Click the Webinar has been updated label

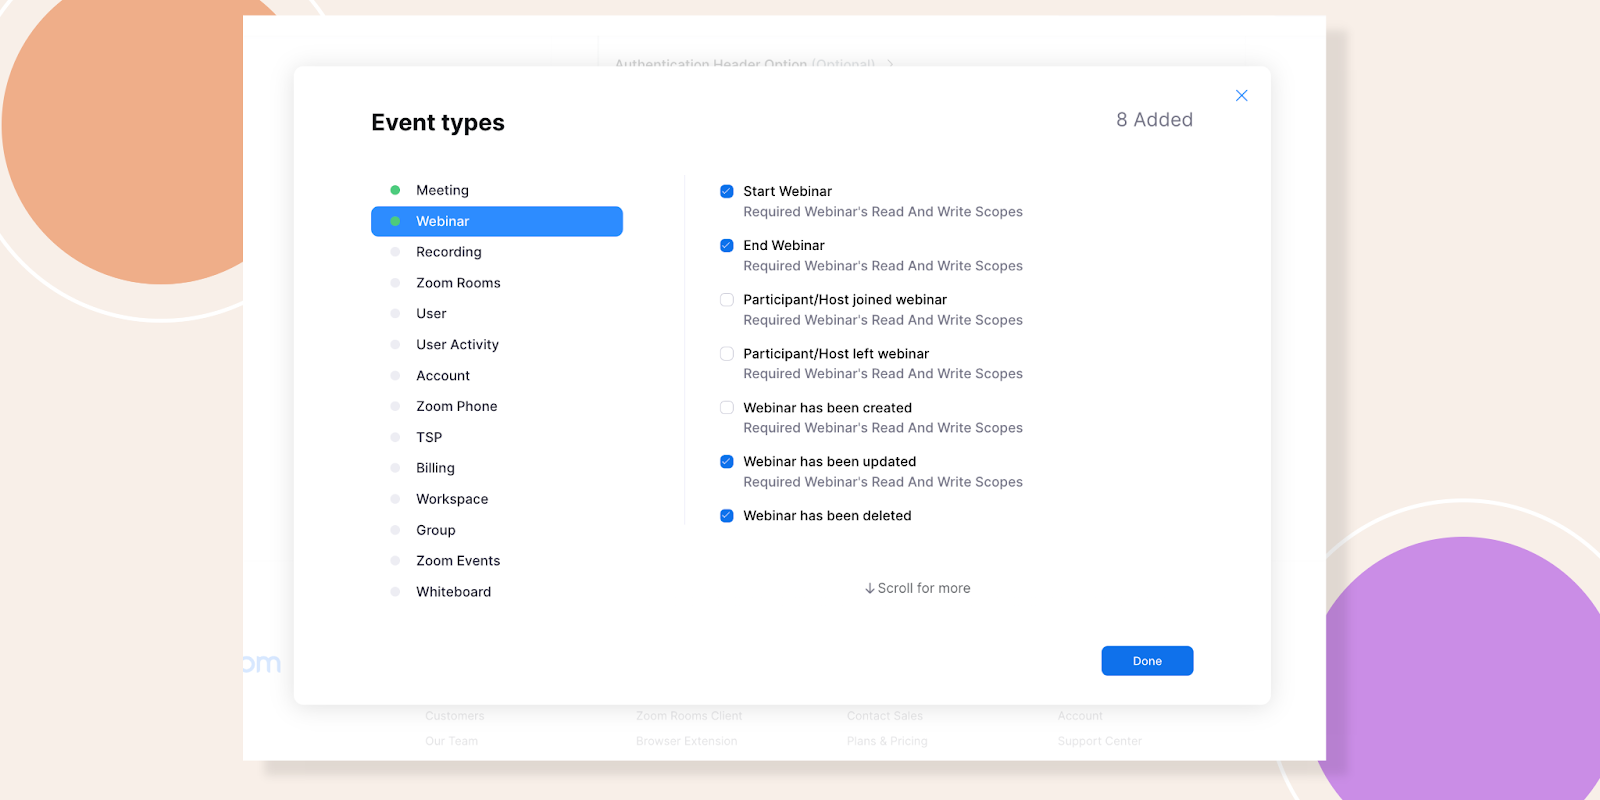[829, 462]
